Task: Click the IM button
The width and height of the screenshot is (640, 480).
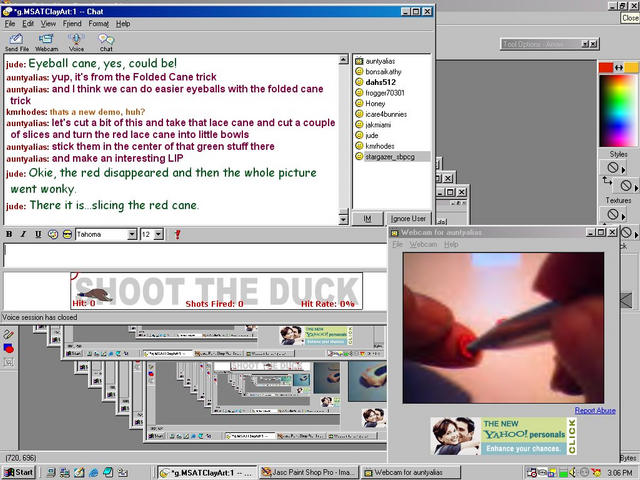Action: pyautogui.click(x=367, y=219)
